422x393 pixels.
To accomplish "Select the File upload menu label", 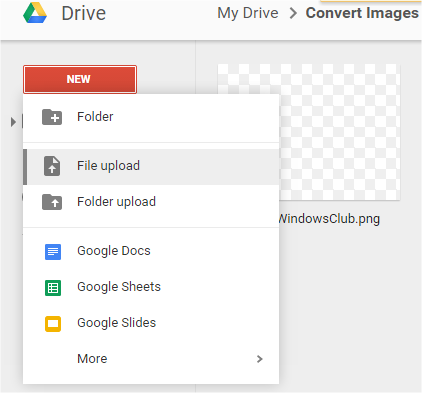I will [x=108, y=166].
